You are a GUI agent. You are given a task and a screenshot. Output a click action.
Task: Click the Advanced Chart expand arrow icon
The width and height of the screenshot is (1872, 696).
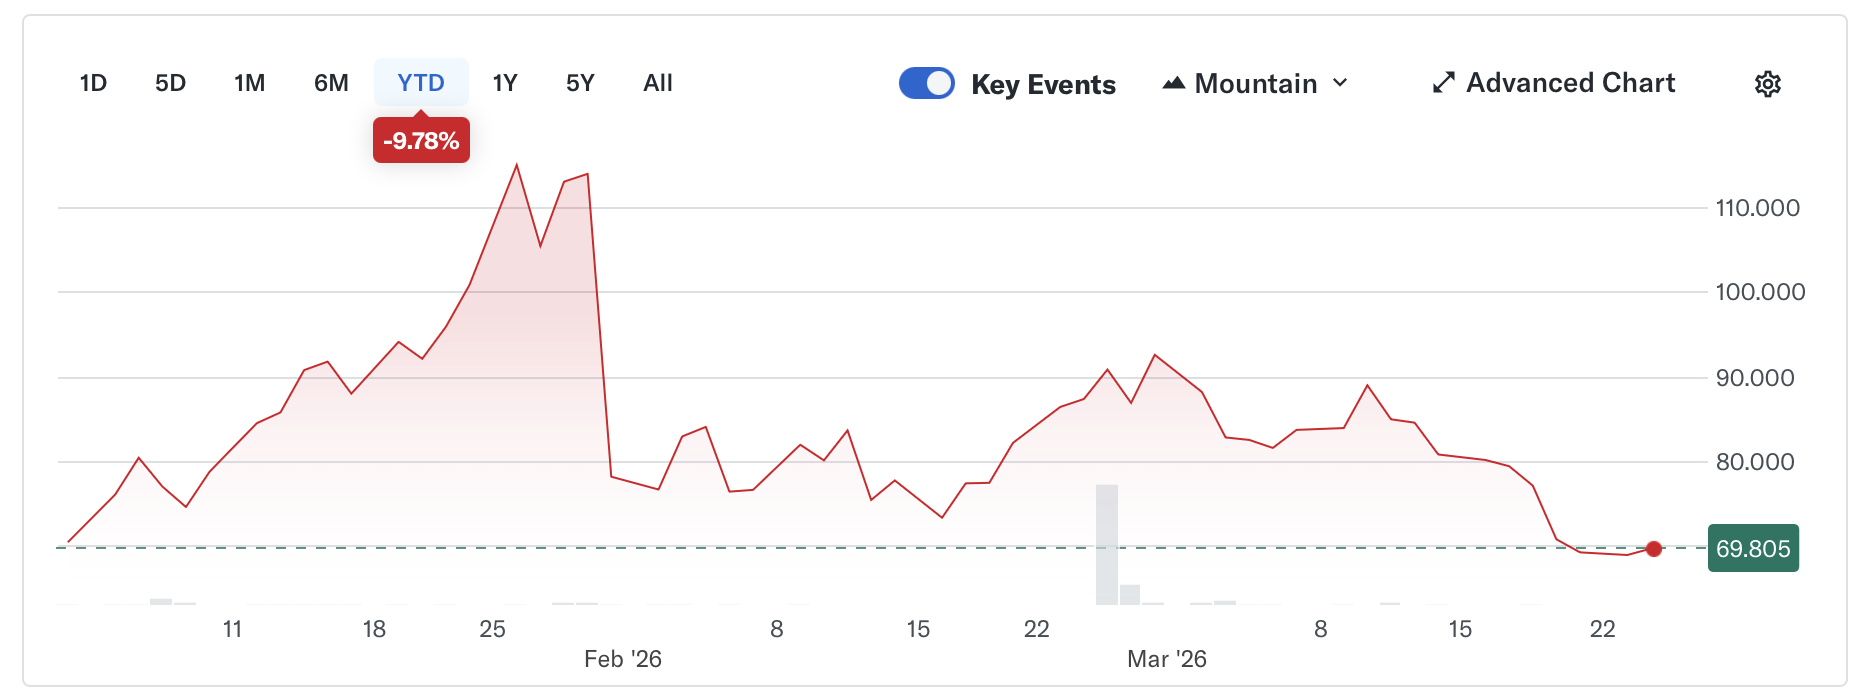[1443, 83]
